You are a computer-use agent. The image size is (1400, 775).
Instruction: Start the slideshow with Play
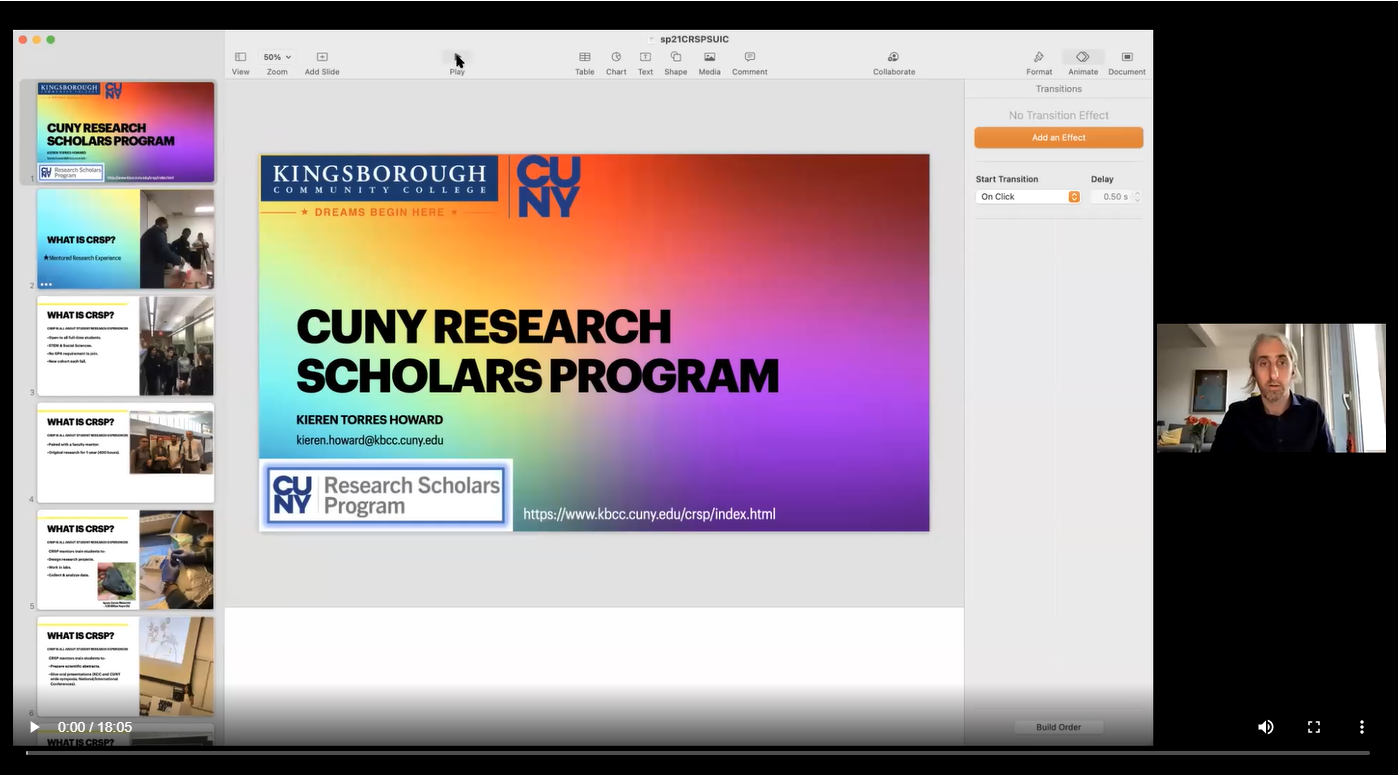[457, 63]
